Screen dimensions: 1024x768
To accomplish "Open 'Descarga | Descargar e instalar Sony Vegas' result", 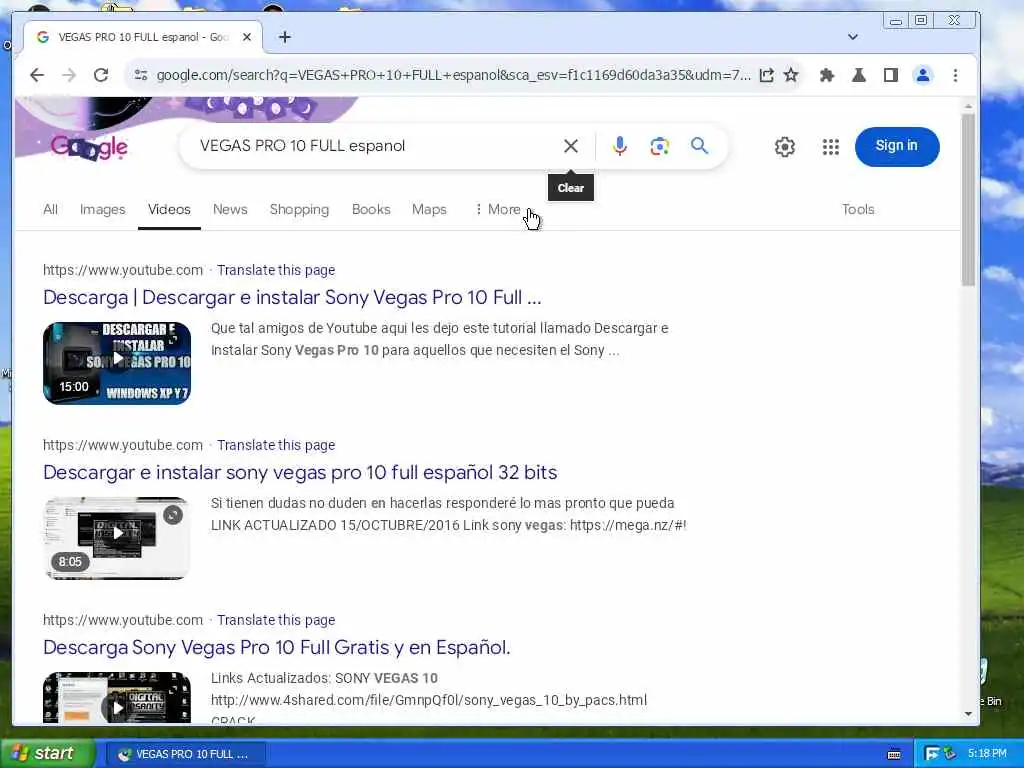I will (x=292, y=298).
